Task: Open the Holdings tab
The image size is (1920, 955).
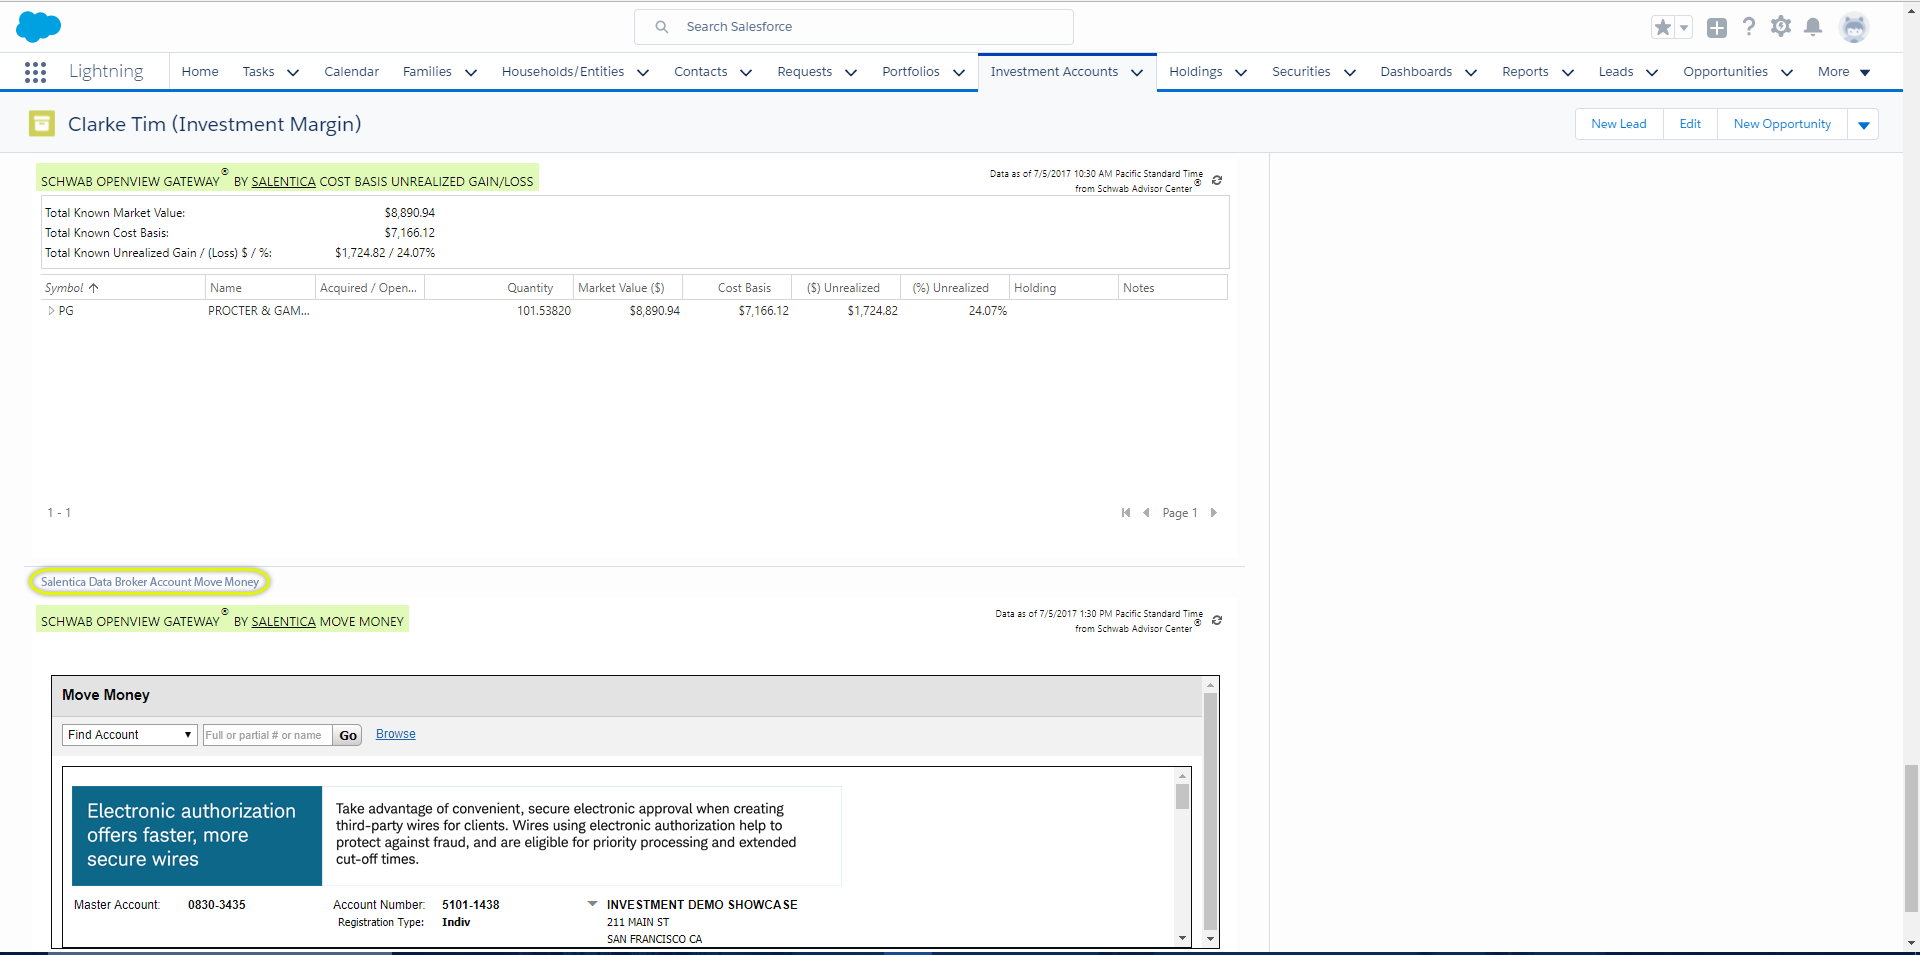Action: click(1195, 72)
